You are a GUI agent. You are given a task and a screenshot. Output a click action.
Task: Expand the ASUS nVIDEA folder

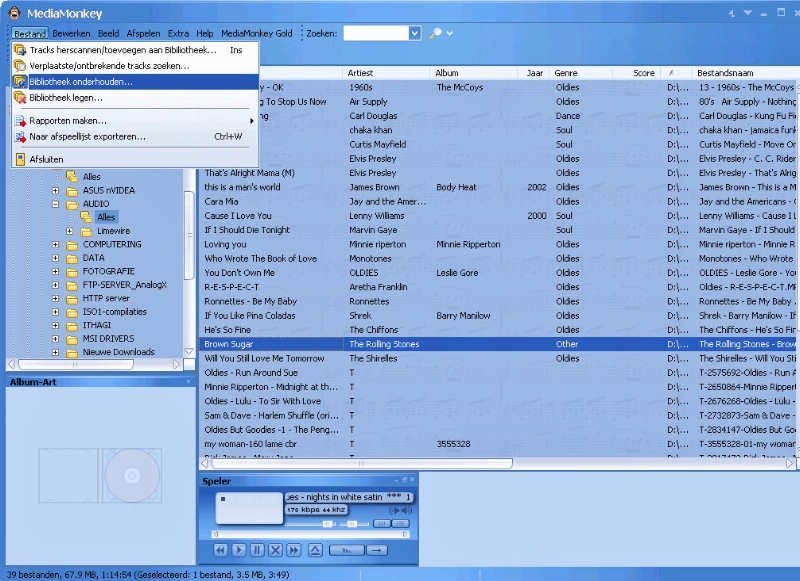tap(56, 190)
